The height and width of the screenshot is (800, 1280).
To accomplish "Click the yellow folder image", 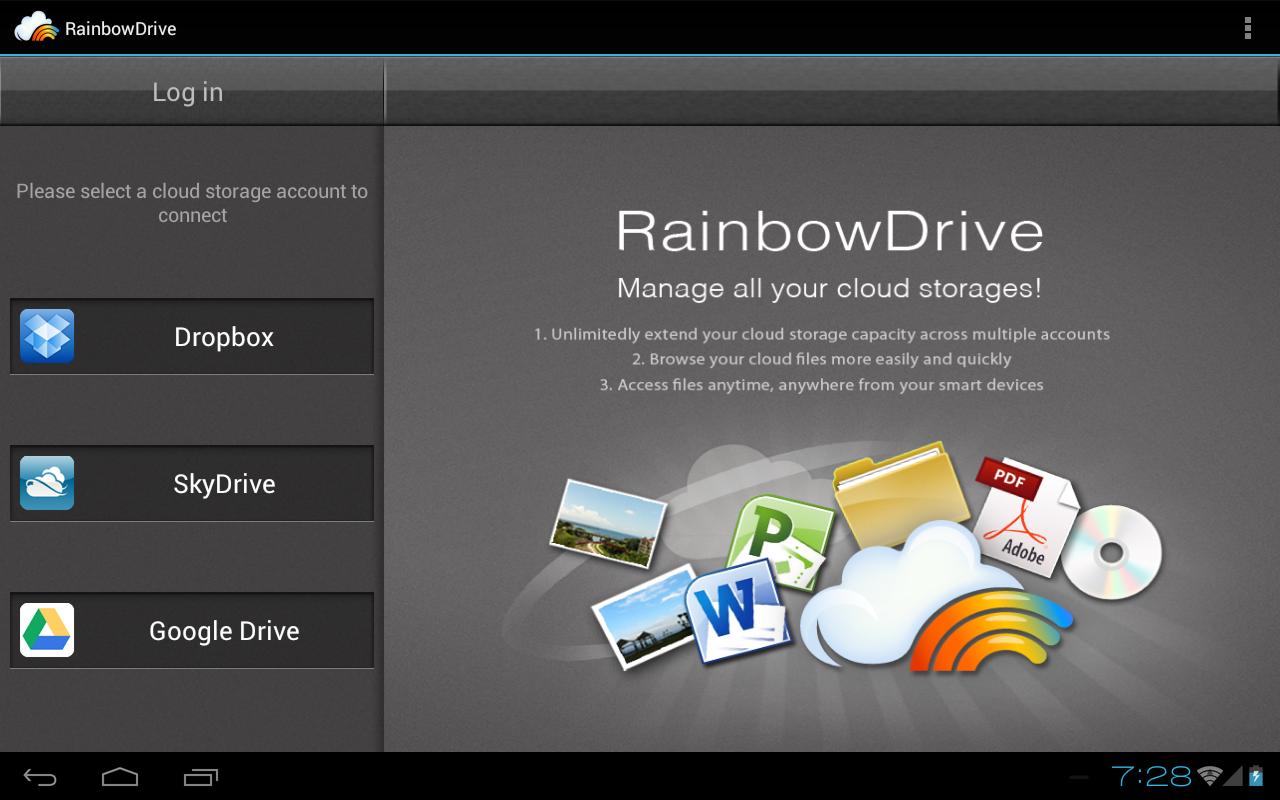I will point(902,496).
